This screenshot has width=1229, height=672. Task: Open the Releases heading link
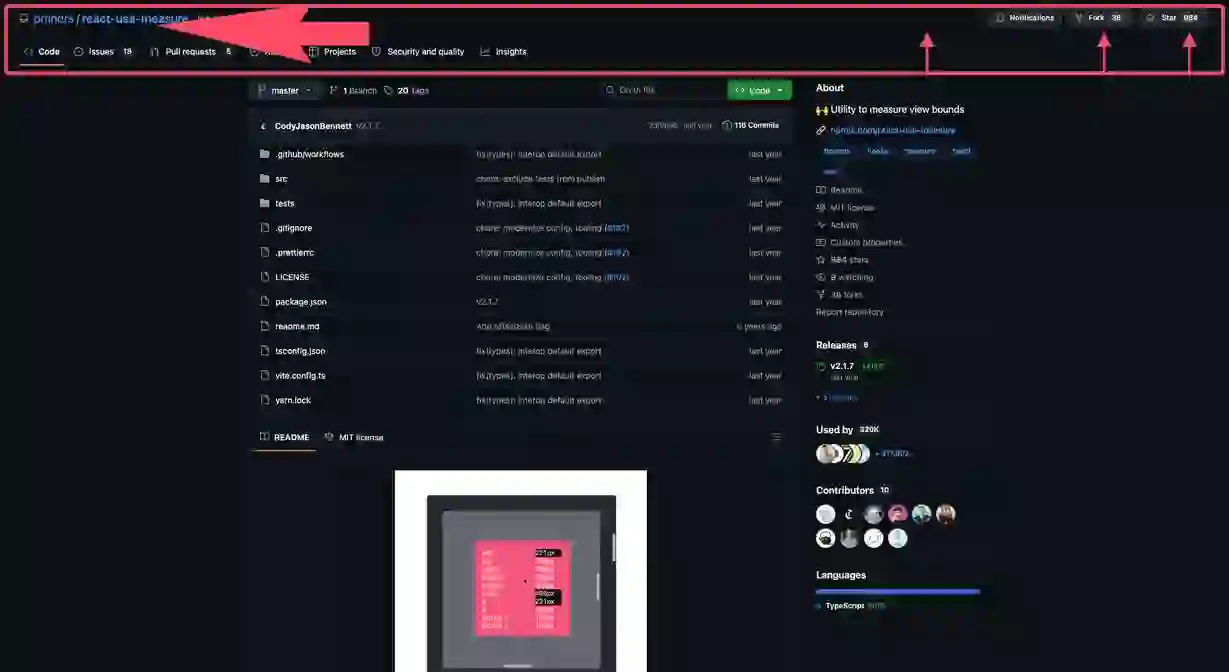[836, 345]
